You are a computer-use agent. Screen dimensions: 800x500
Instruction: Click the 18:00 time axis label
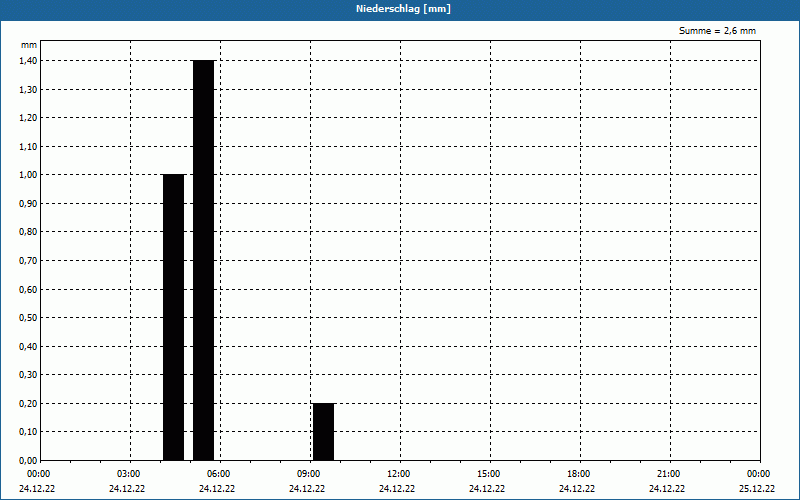pos(579,474)
